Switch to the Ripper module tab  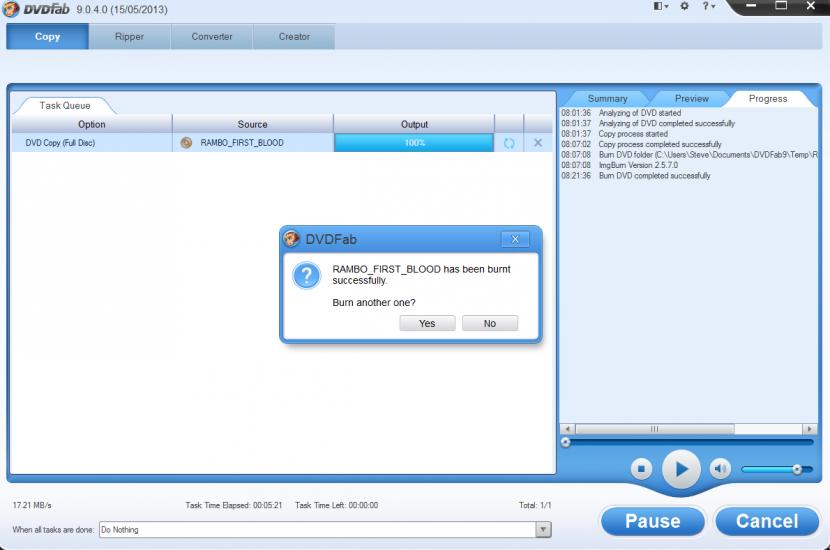[129, 37]
